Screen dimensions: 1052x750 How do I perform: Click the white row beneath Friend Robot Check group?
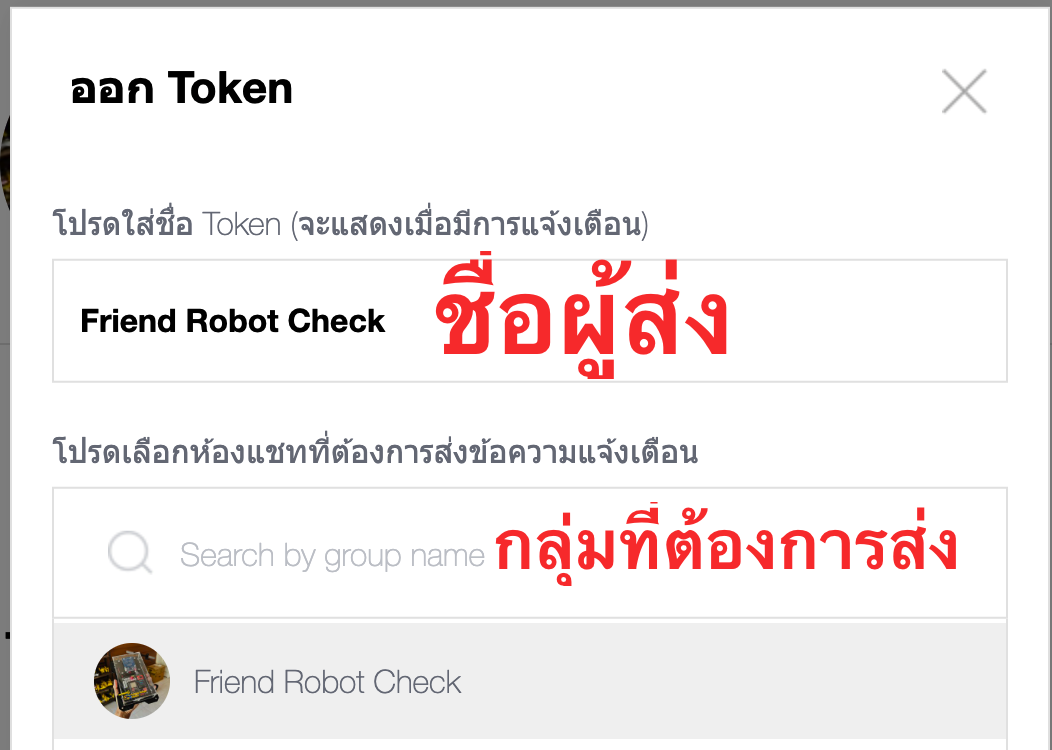point(530,745)
